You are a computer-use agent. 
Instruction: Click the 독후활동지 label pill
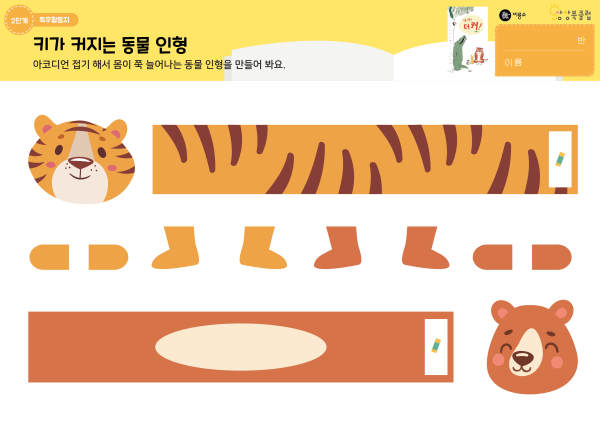54,20
